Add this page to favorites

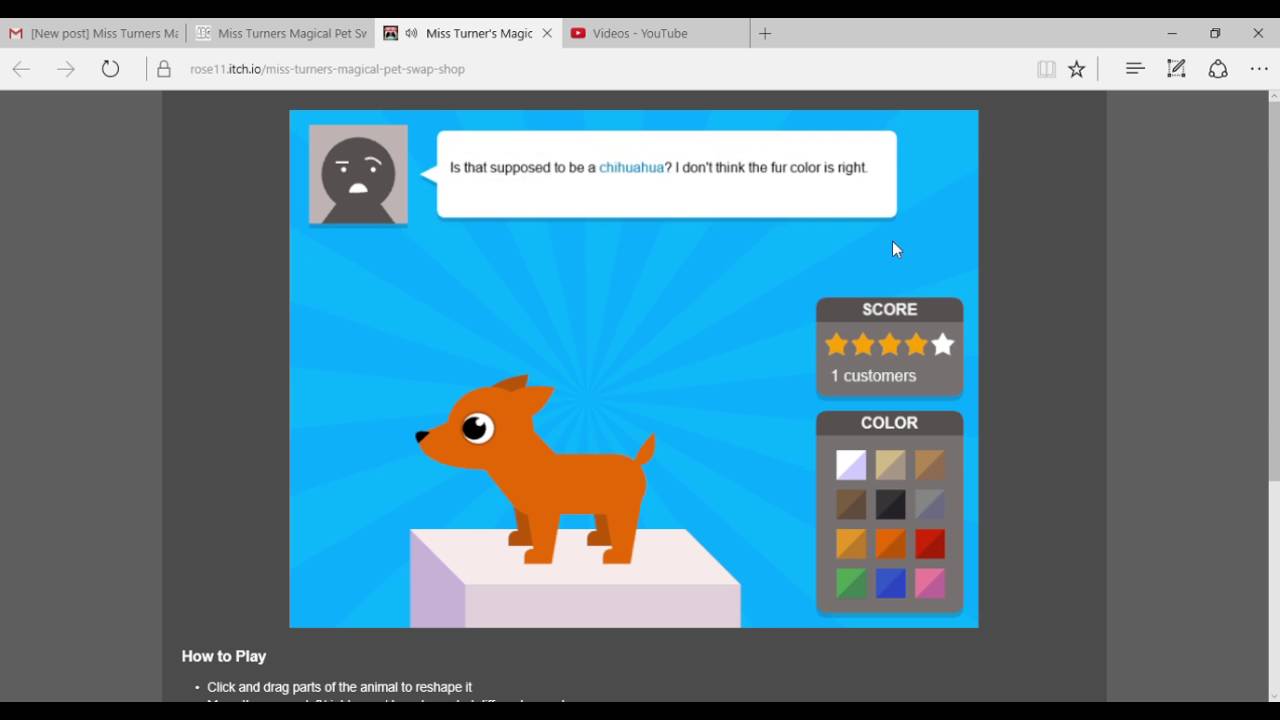click(1076, 69)
